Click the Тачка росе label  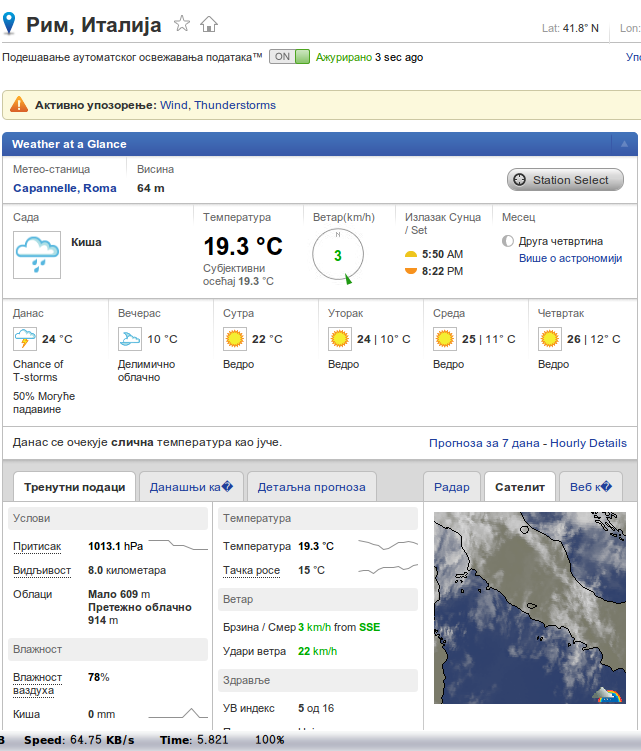point(252,570)
